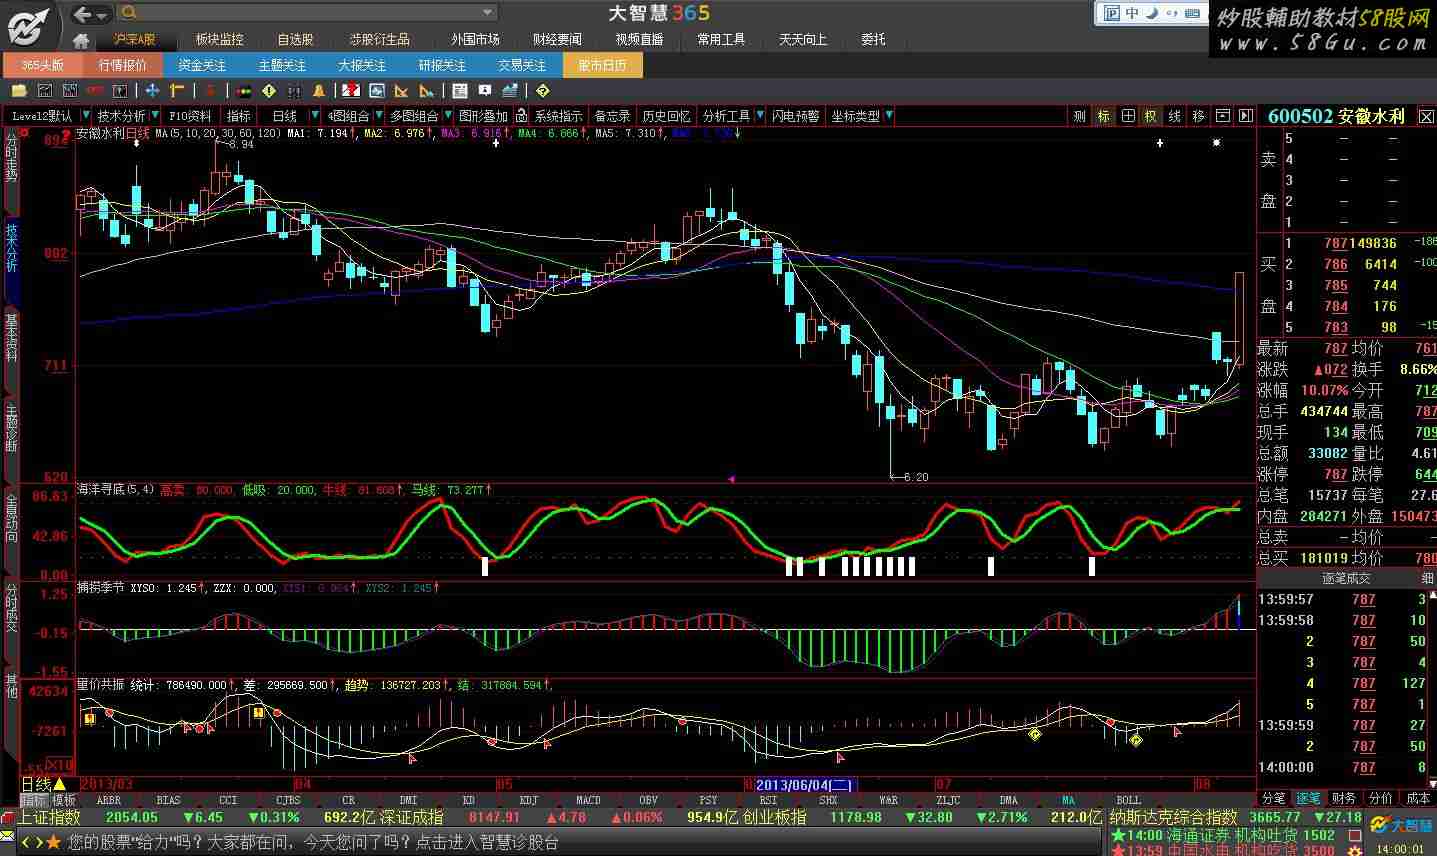Click the stock search input field
Image resolution: width=1437 pixels, height=856 pixels.
click(306, 13)
